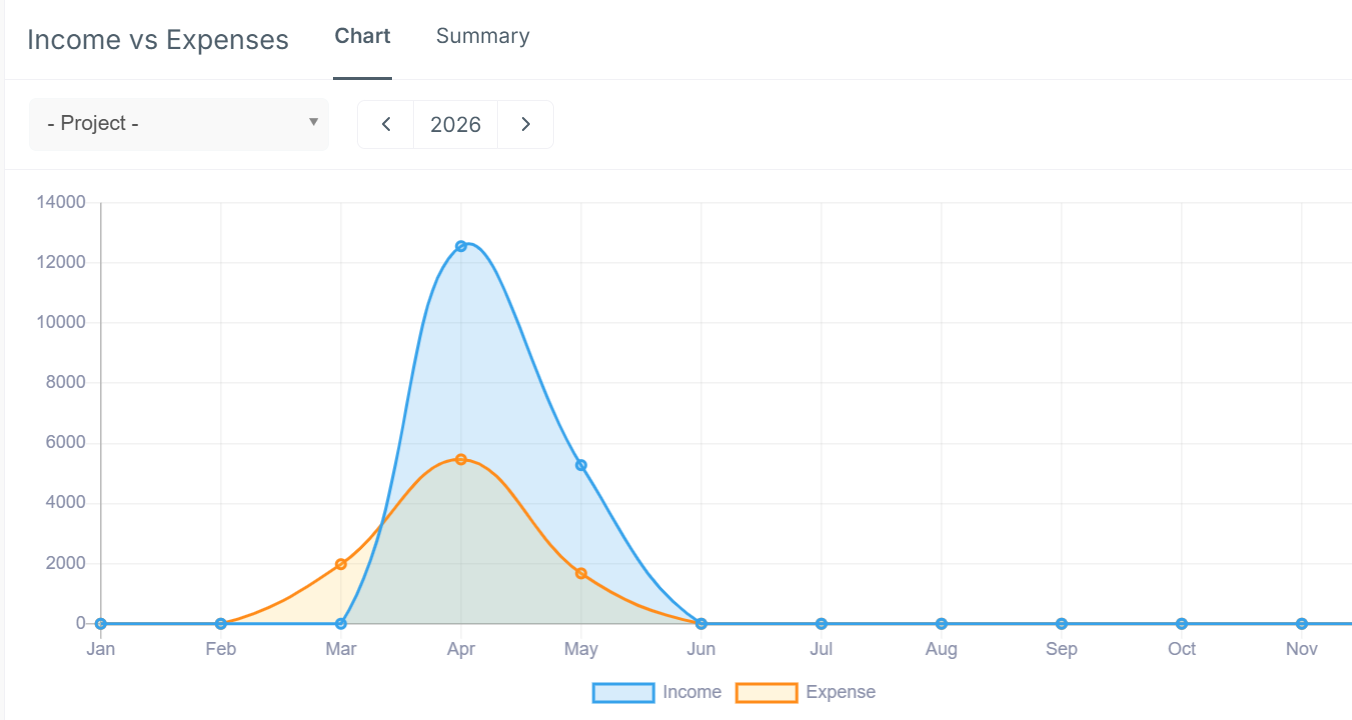Click the November data point
The width and height of the screenshot is (1352, 720).
click(x=1302, y=624)
